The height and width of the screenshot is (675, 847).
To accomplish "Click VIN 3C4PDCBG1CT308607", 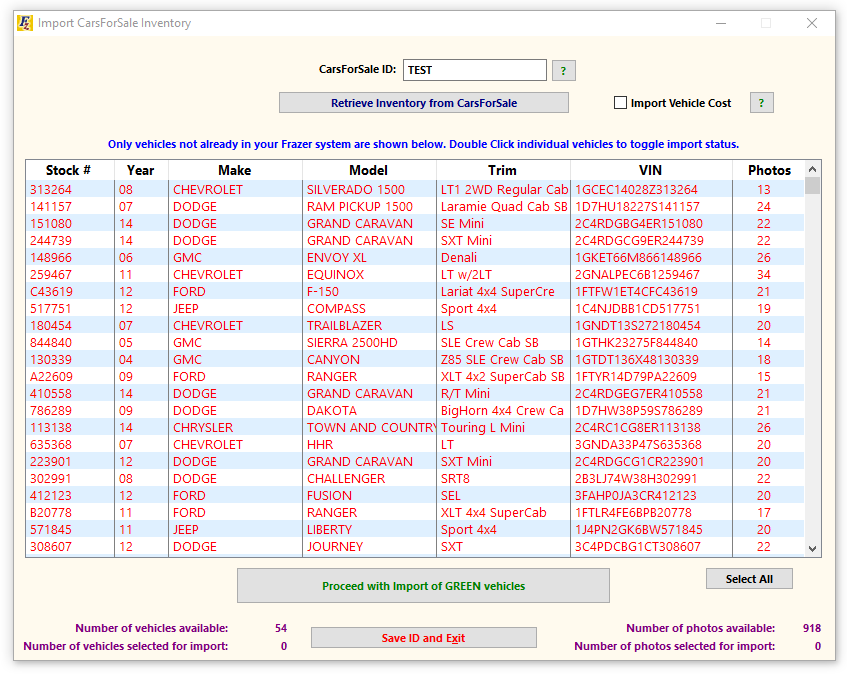I will click(x=637, y=547).
